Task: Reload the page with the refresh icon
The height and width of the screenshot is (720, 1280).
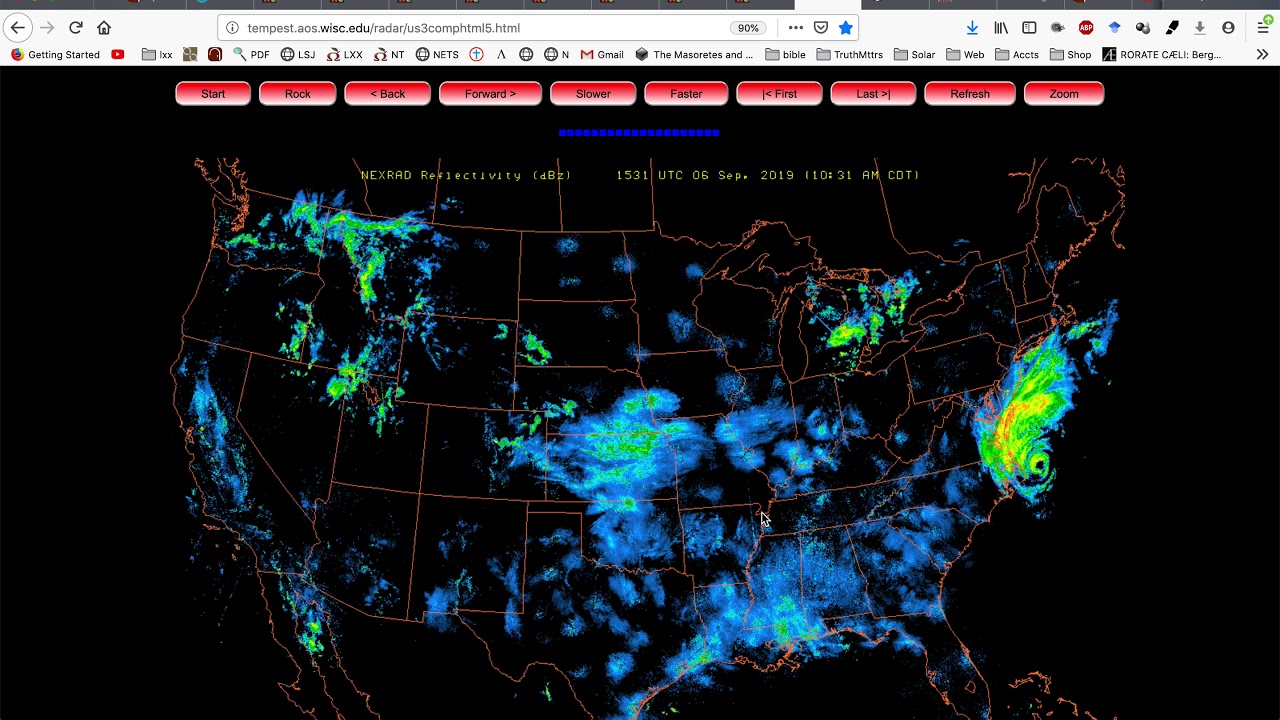Action: pyautogui.click(x=76, y=28)
